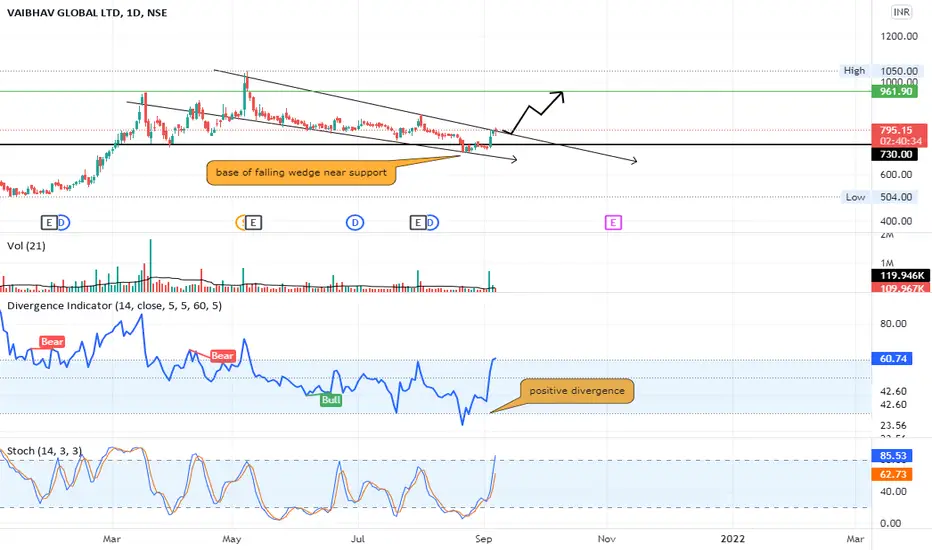Click the Low 504.00 label

click(x=880, y=197)
